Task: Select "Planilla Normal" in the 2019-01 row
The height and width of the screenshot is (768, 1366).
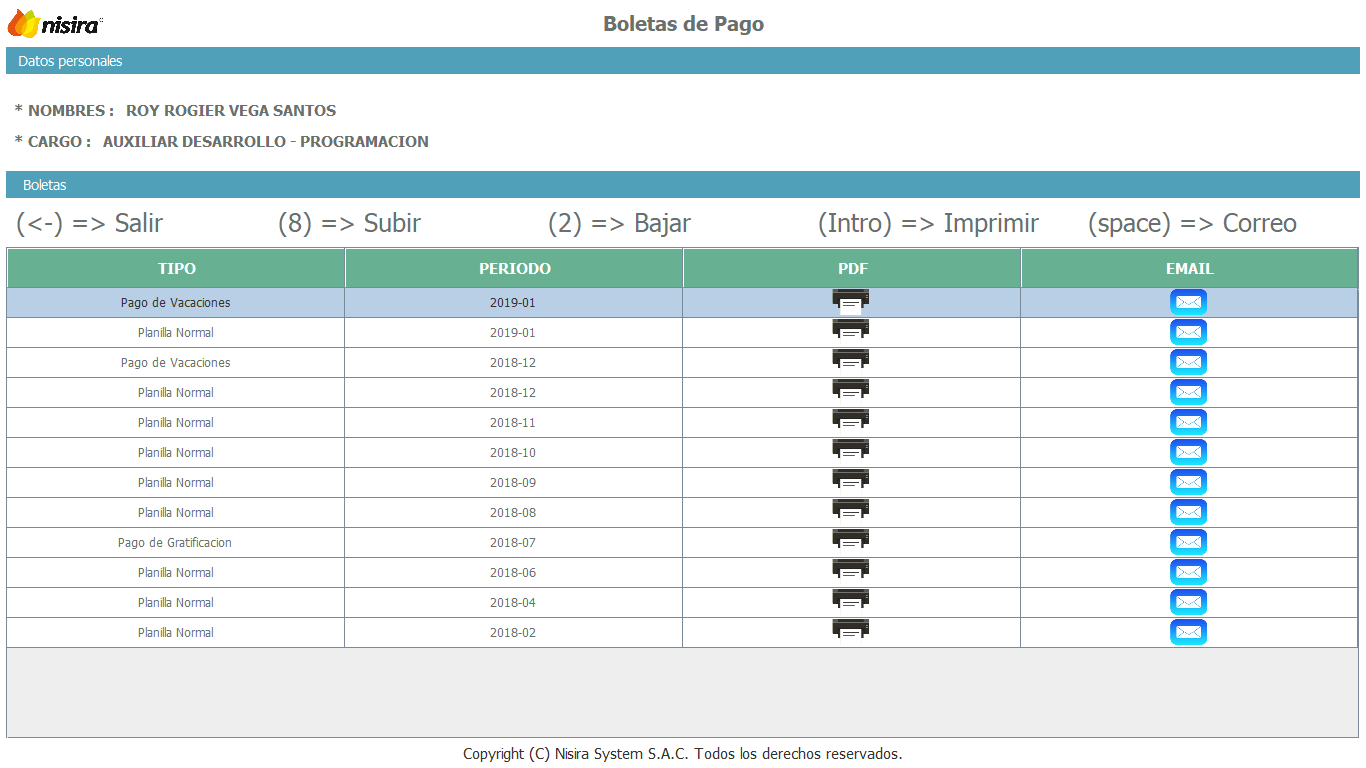Action: click(176, 332)
